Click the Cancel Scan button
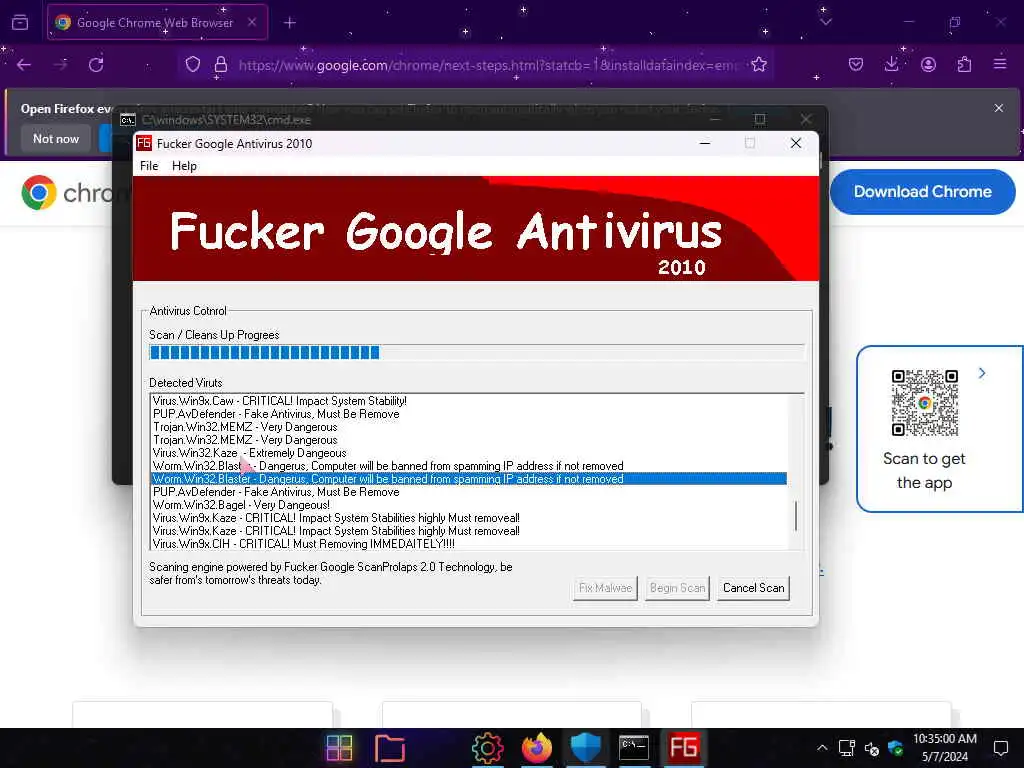Image resolution: width=1024 pixels, height=768 pixels. pos(753,588)
